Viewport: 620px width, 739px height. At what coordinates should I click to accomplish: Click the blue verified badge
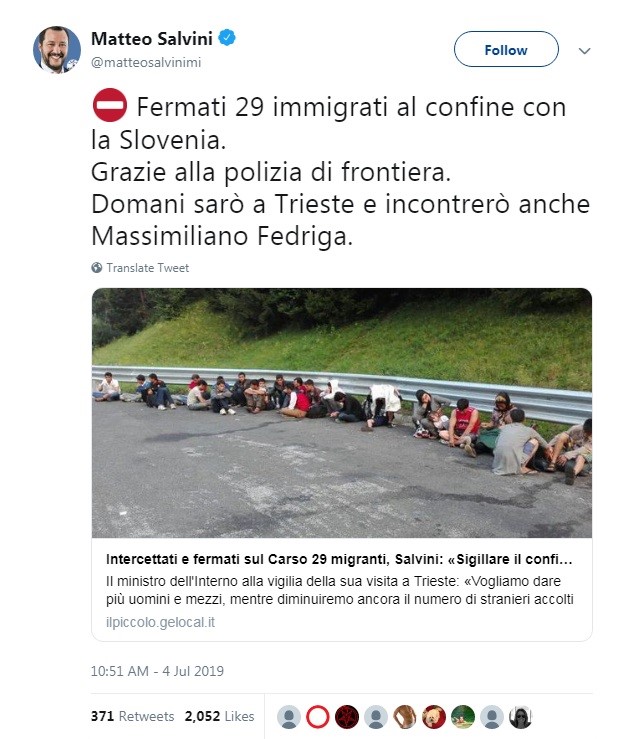tap(228, 38)
